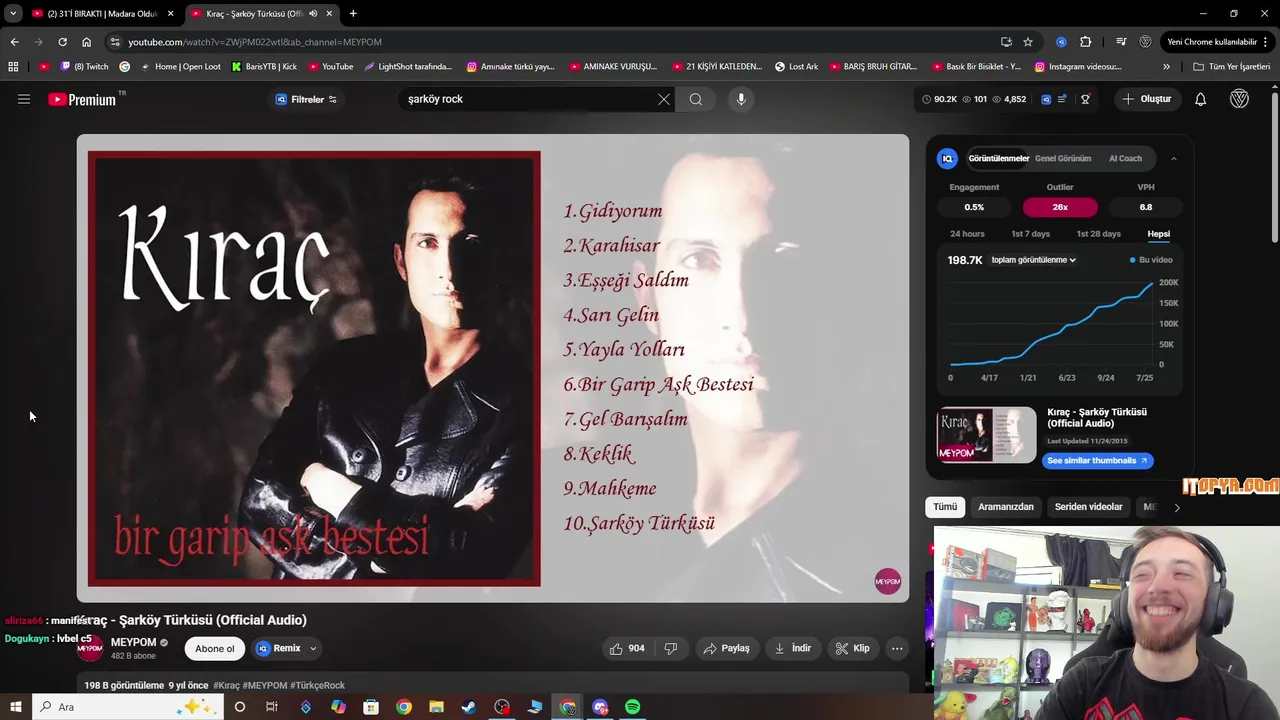
Task: Select the Seriden videolar chip
Action: pos(1088,507)
